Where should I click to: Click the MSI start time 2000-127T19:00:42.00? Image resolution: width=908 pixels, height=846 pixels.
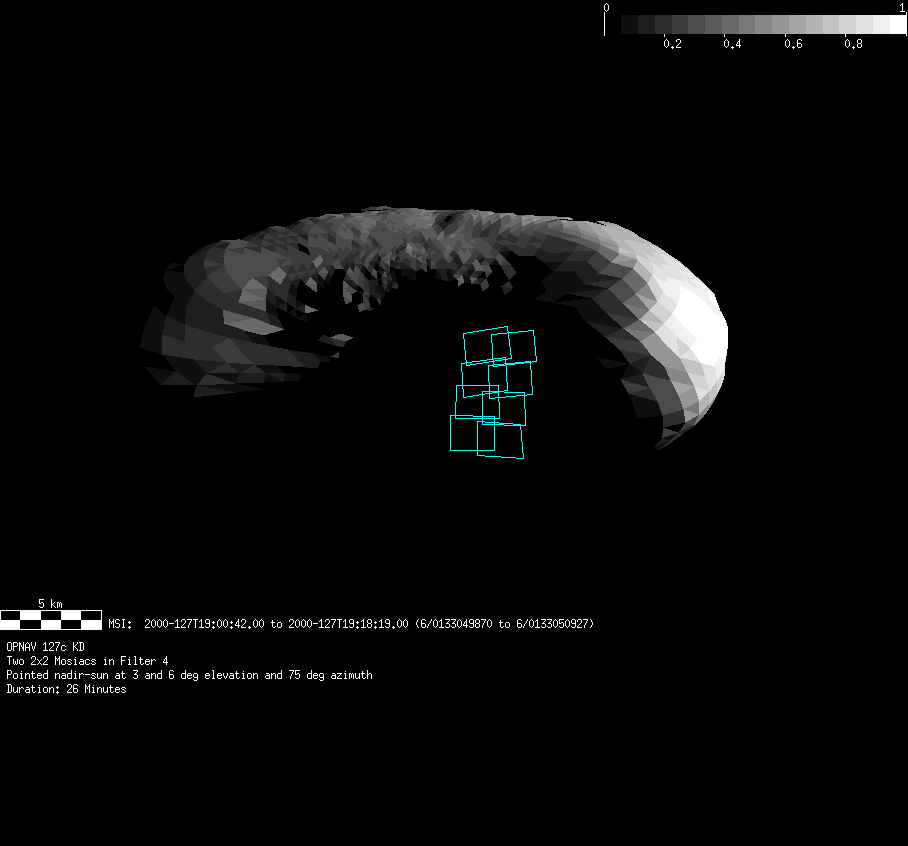[x=204, y=624]
